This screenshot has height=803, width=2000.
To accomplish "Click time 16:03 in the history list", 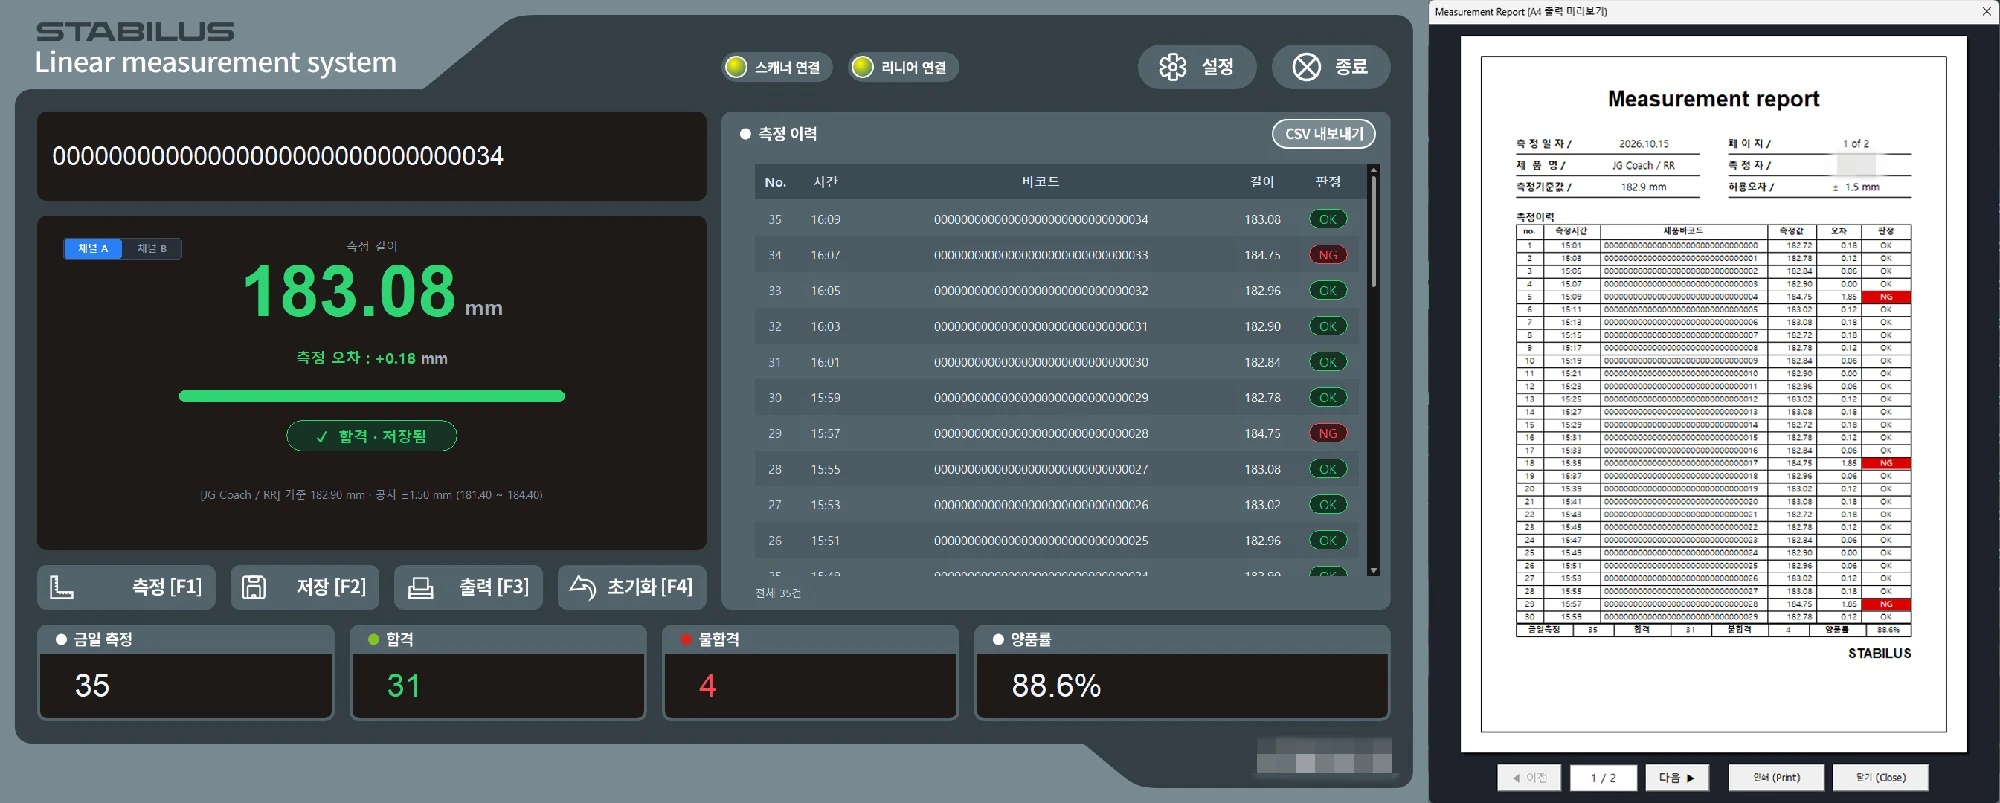I will point(825,327).
